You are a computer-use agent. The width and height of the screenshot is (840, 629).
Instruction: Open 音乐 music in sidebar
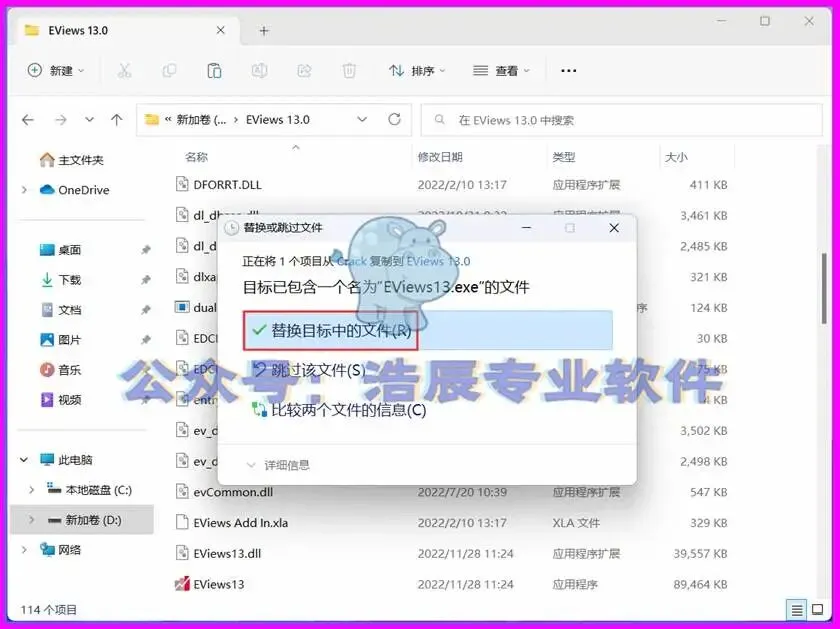tap(60, 370)
